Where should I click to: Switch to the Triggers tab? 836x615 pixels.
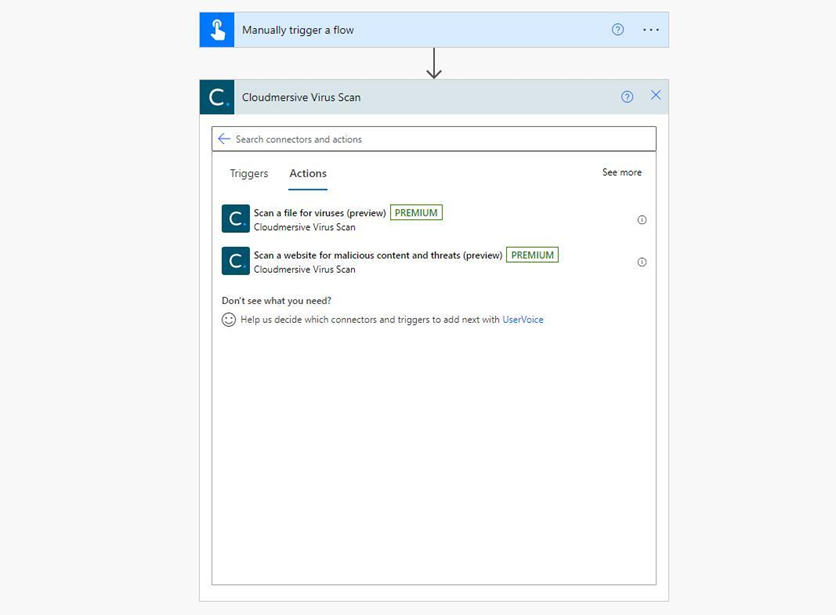point(249,173)
